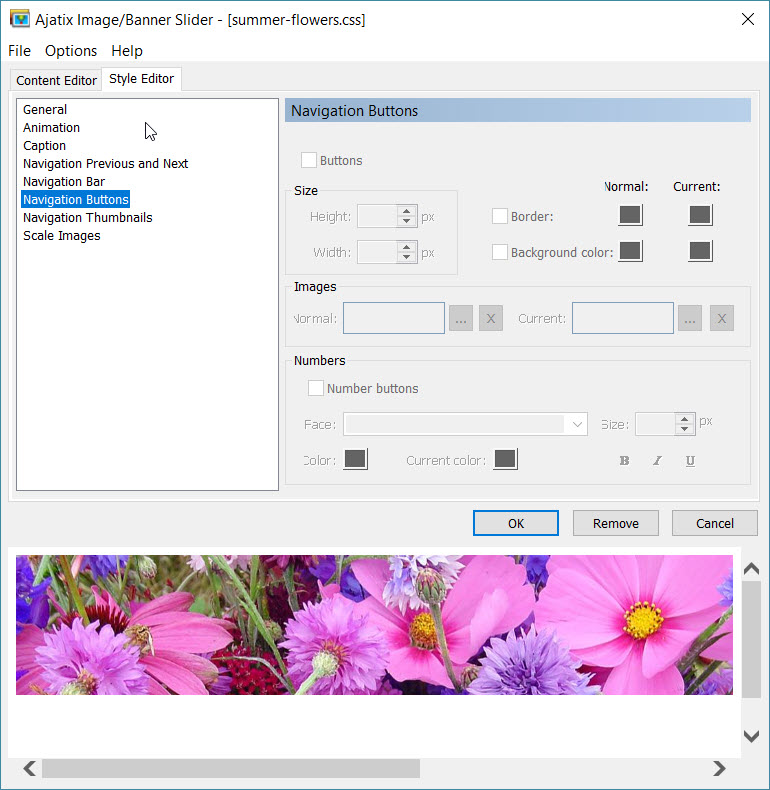Increase Width value with up arrow
The image size is (770, 790).
406,246
